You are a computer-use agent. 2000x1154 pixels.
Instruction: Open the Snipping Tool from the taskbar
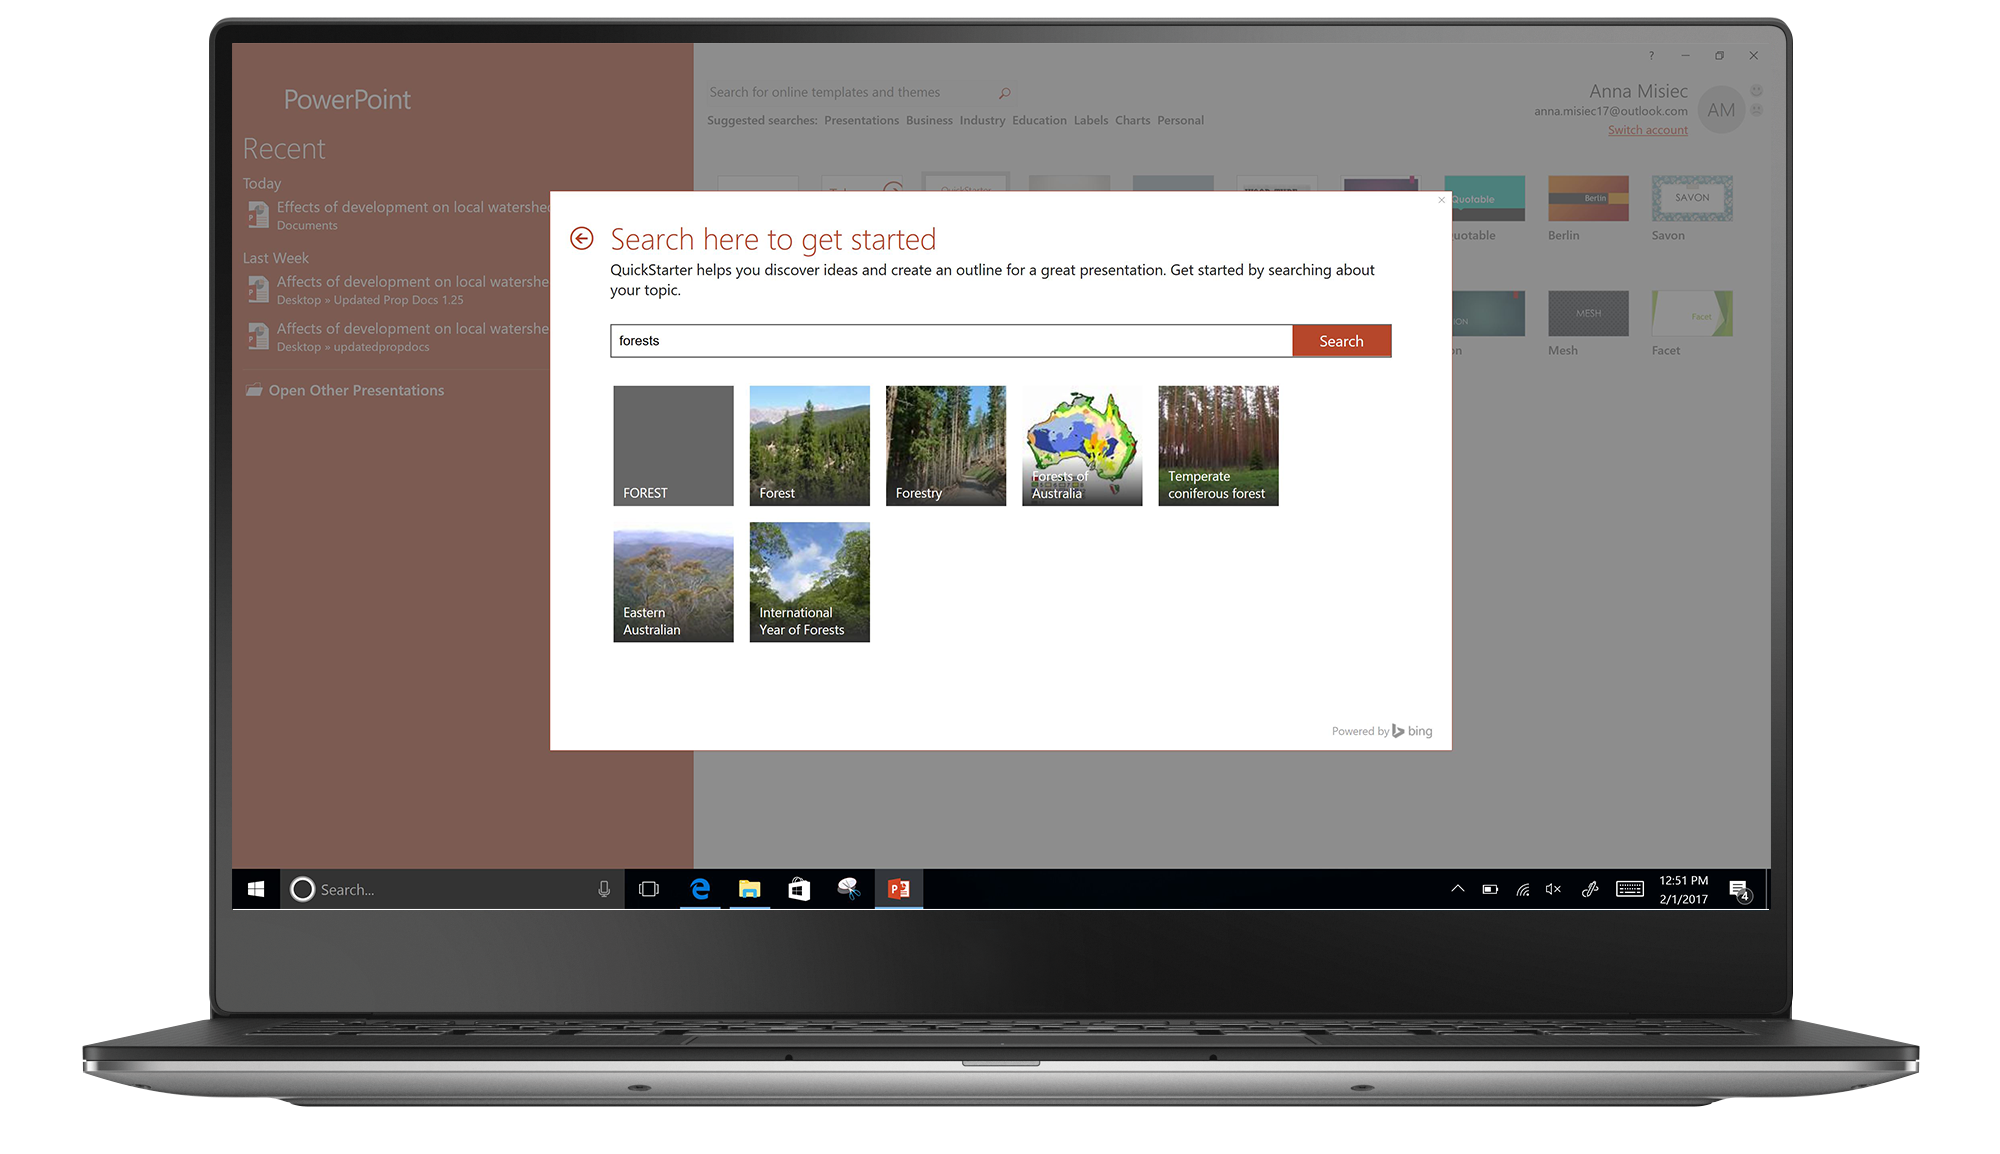point(848,889)
